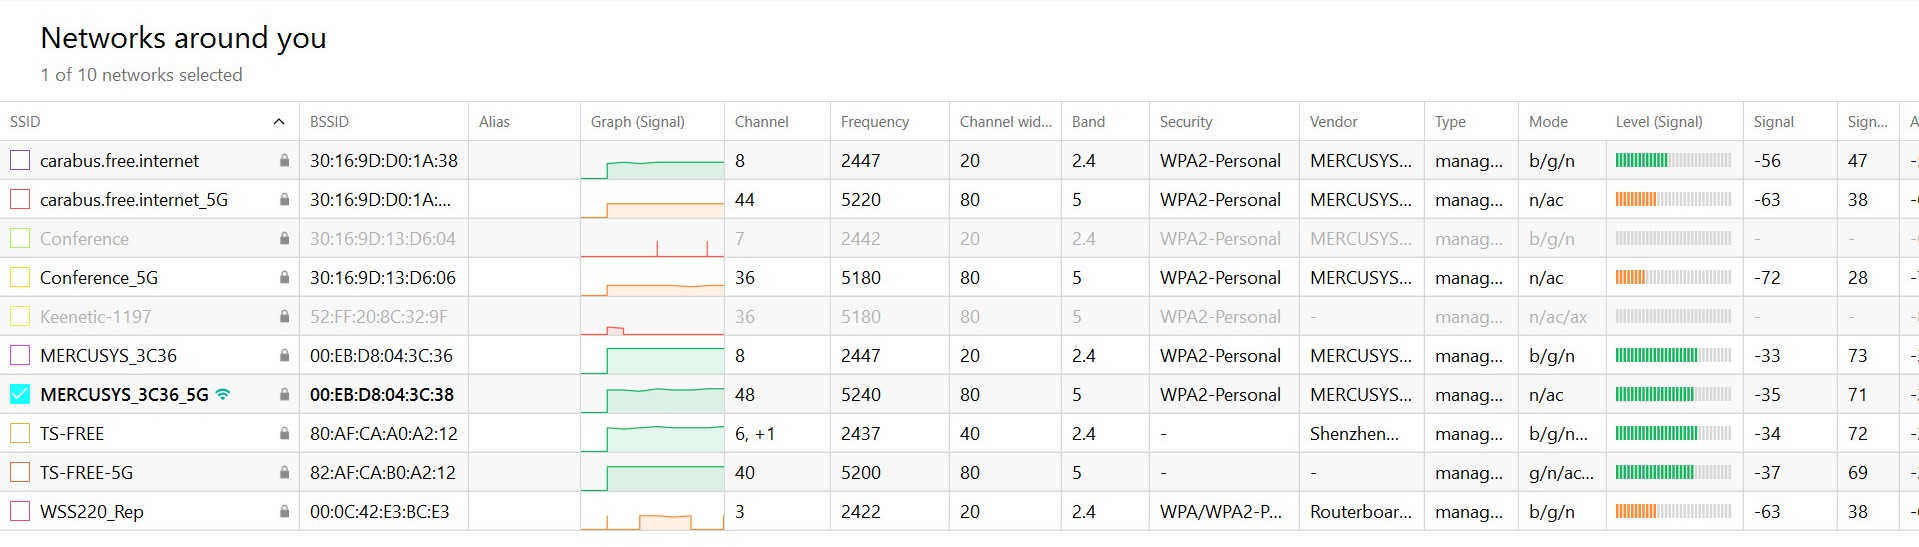Click the lock icon in the TS-FREE row
Screen dimensions: 1919x547
click(284, 434)
